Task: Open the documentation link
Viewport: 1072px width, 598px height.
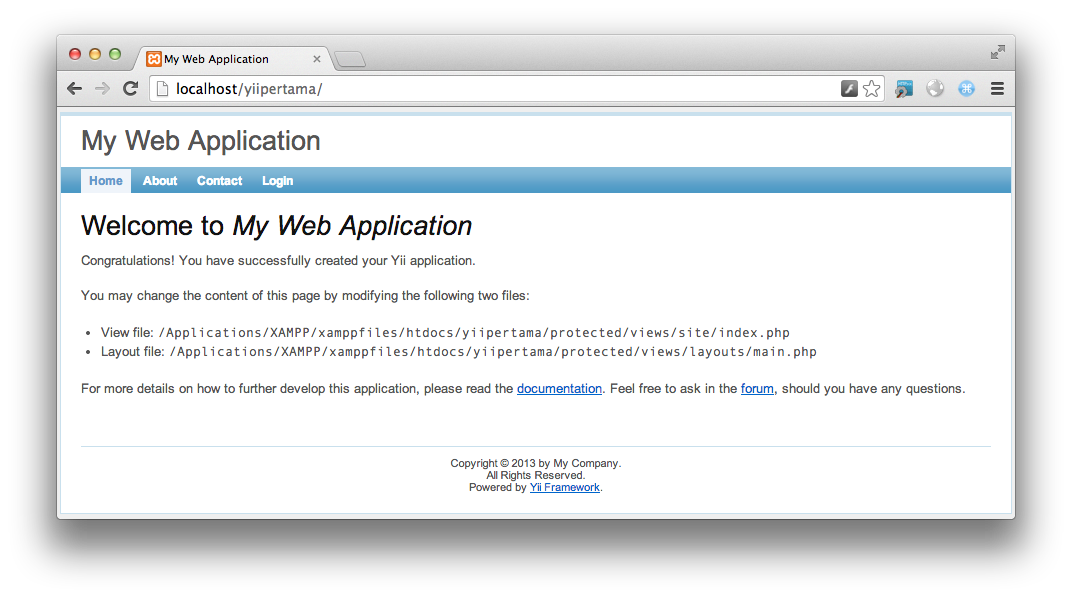Action: pyautogui.click(x=559, y=388)
